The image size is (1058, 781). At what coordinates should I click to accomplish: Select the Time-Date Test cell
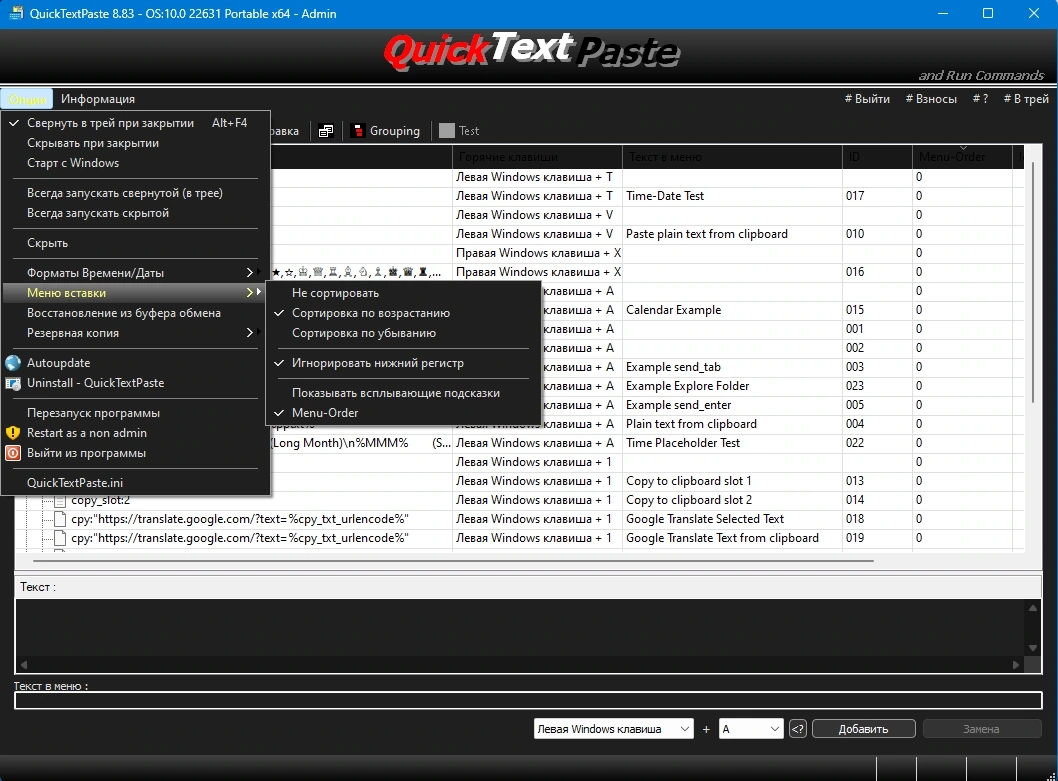[x=732, y=196]
